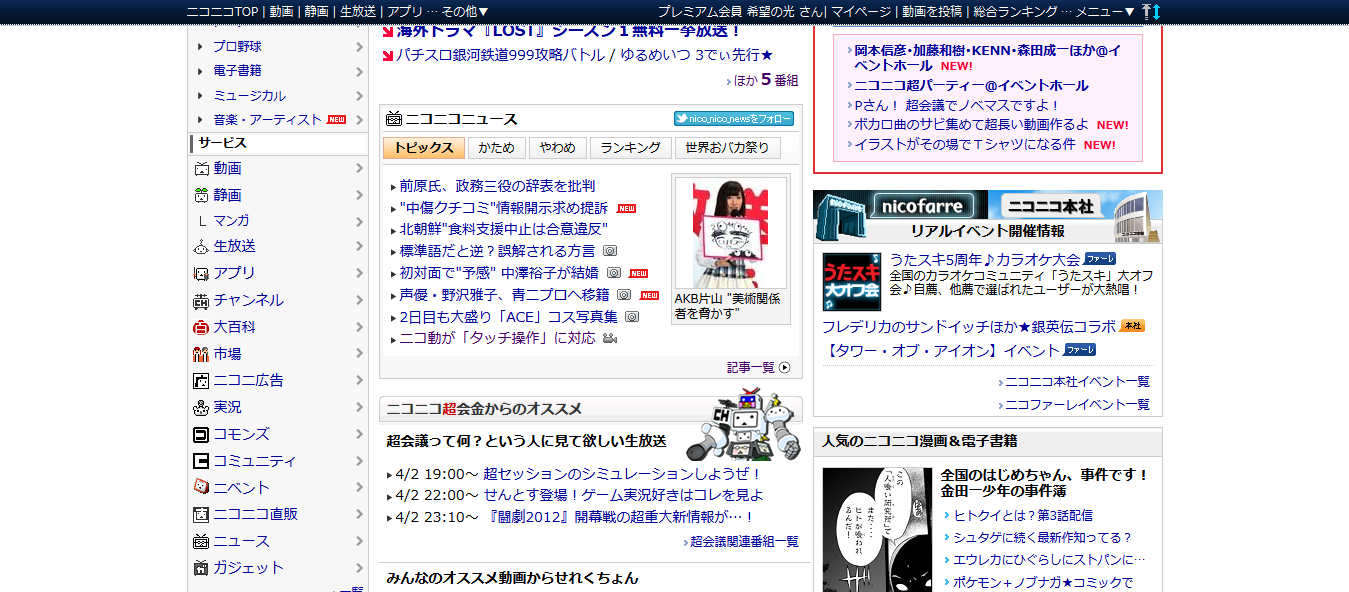Click the 記事一覧 arrow icon
The width and height of the screenshot is (1349, 592).
pyautogui.click(x=785, y=367)
